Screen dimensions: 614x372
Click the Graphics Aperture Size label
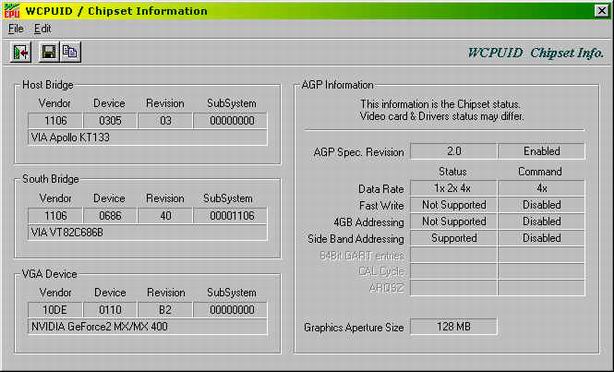coord(354,327)
